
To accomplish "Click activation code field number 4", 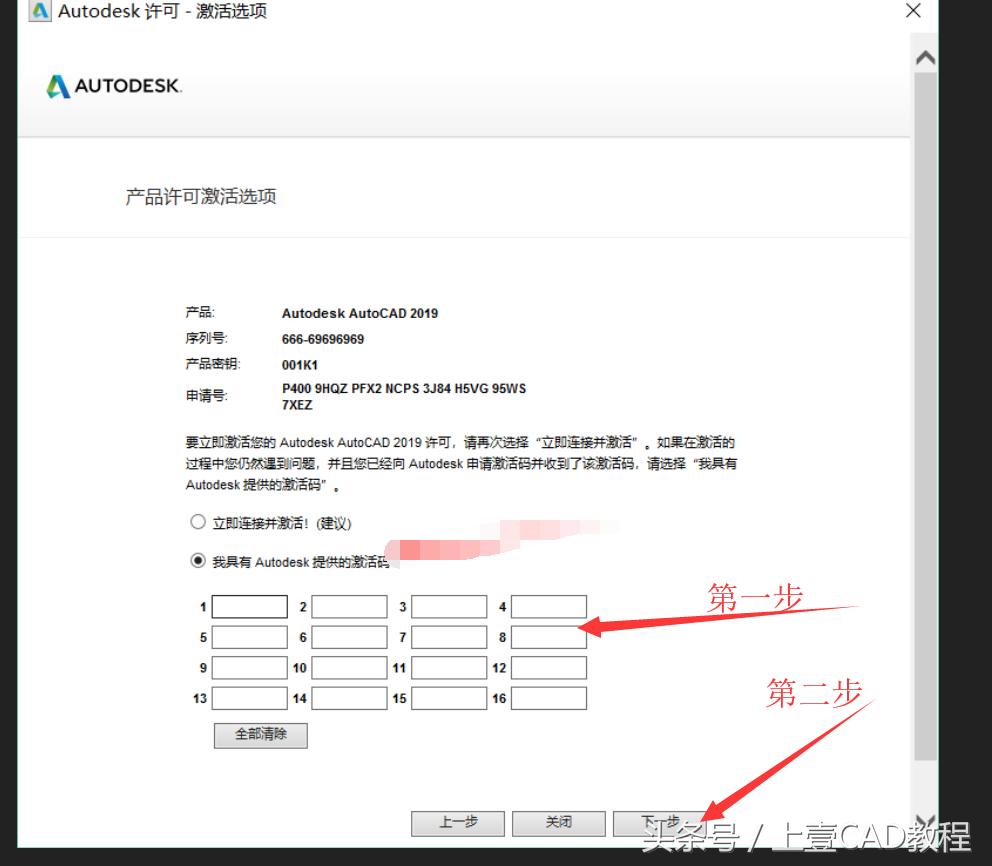I will [x=547, y=605].
